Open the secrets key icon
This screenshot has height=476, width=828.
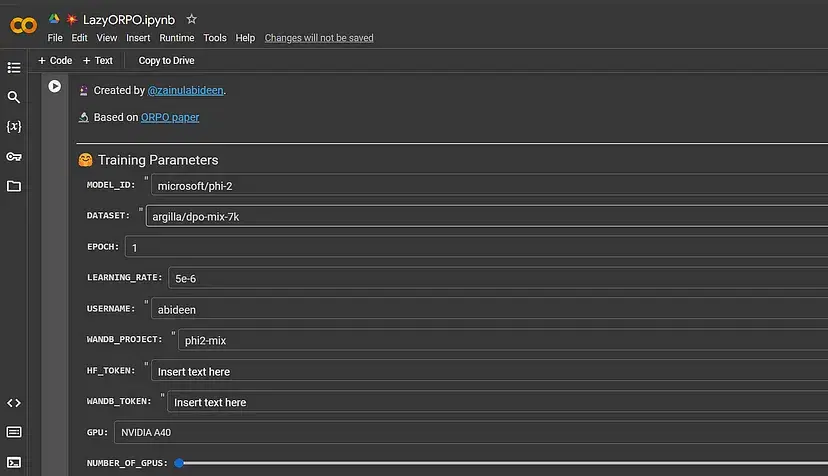[14, 157]
